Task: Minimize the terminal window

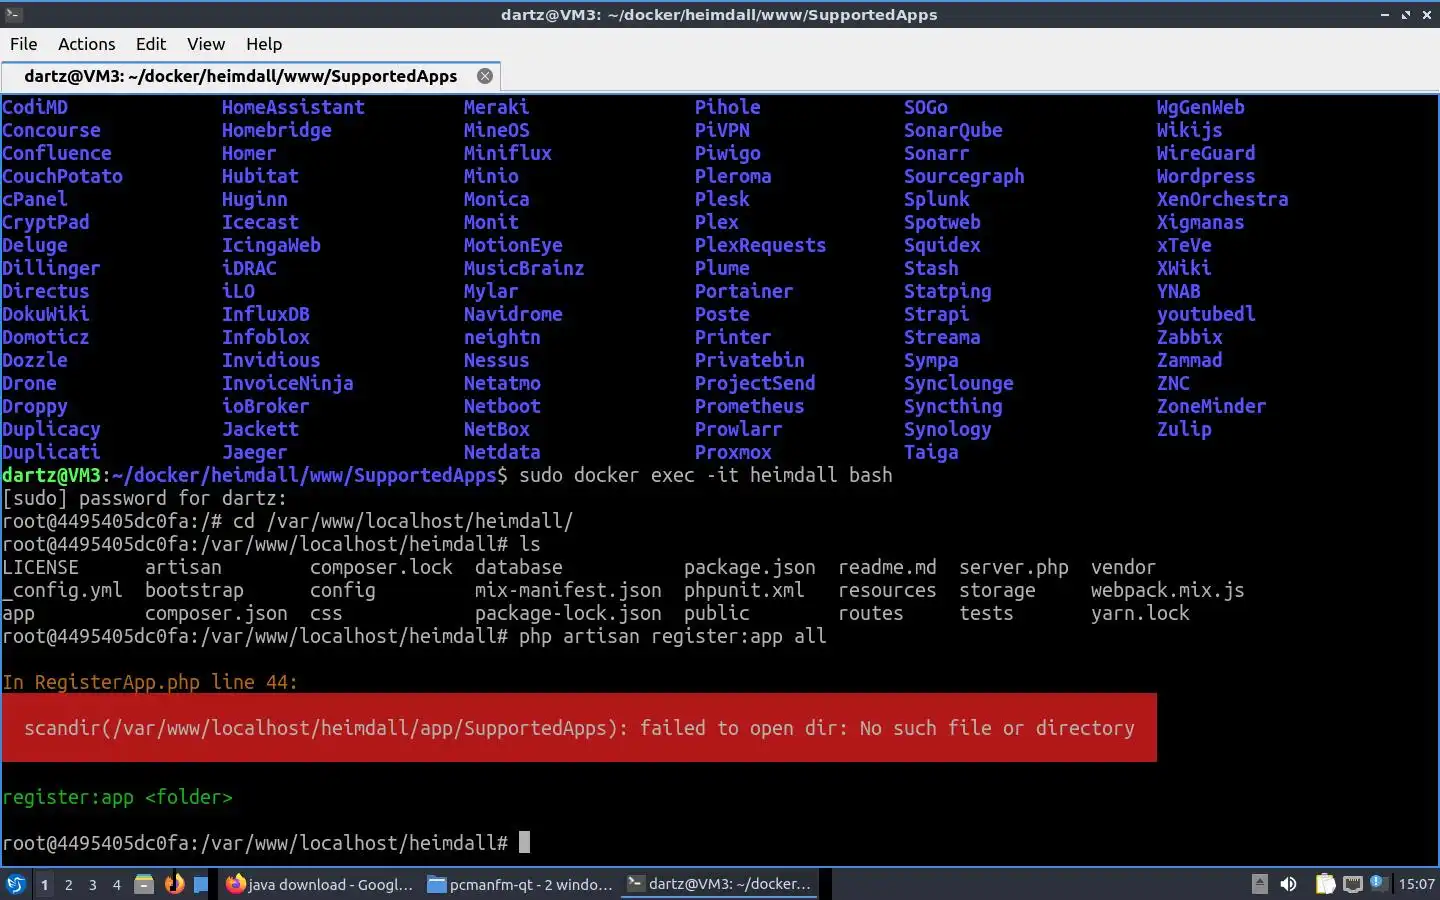Action: tap(1384, 14)
